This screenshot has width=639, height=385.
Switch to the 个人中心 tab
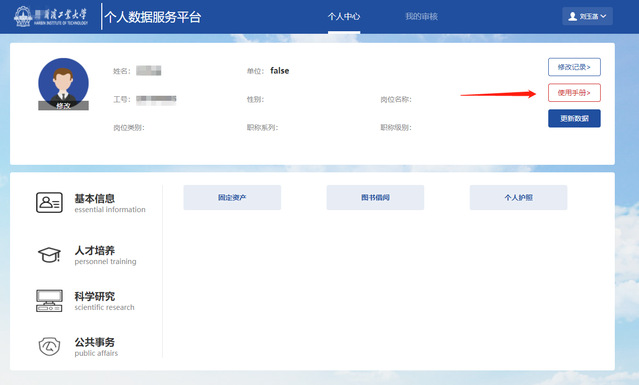[x=344, y=16]
